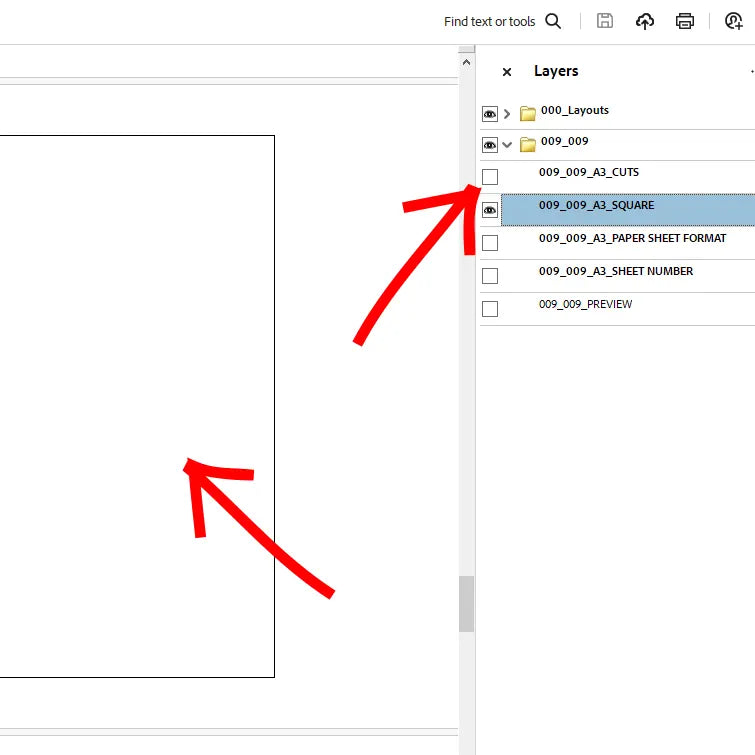This screenshot has height=755, width=755.
Task: Show the 009_009_A3_SHEET NUMBER layer
Action: pos(490,276)
